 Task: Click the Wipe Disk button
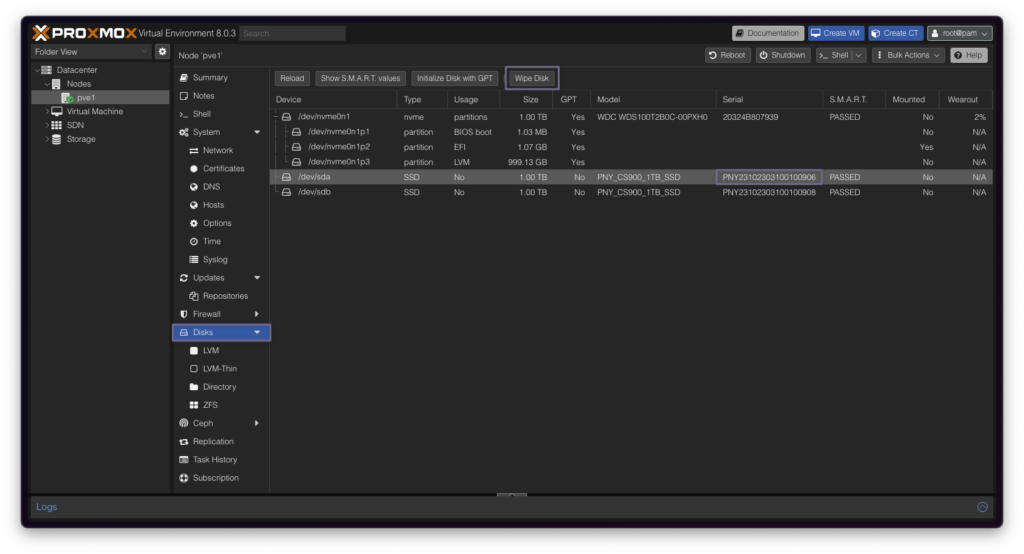click(532, 78)
